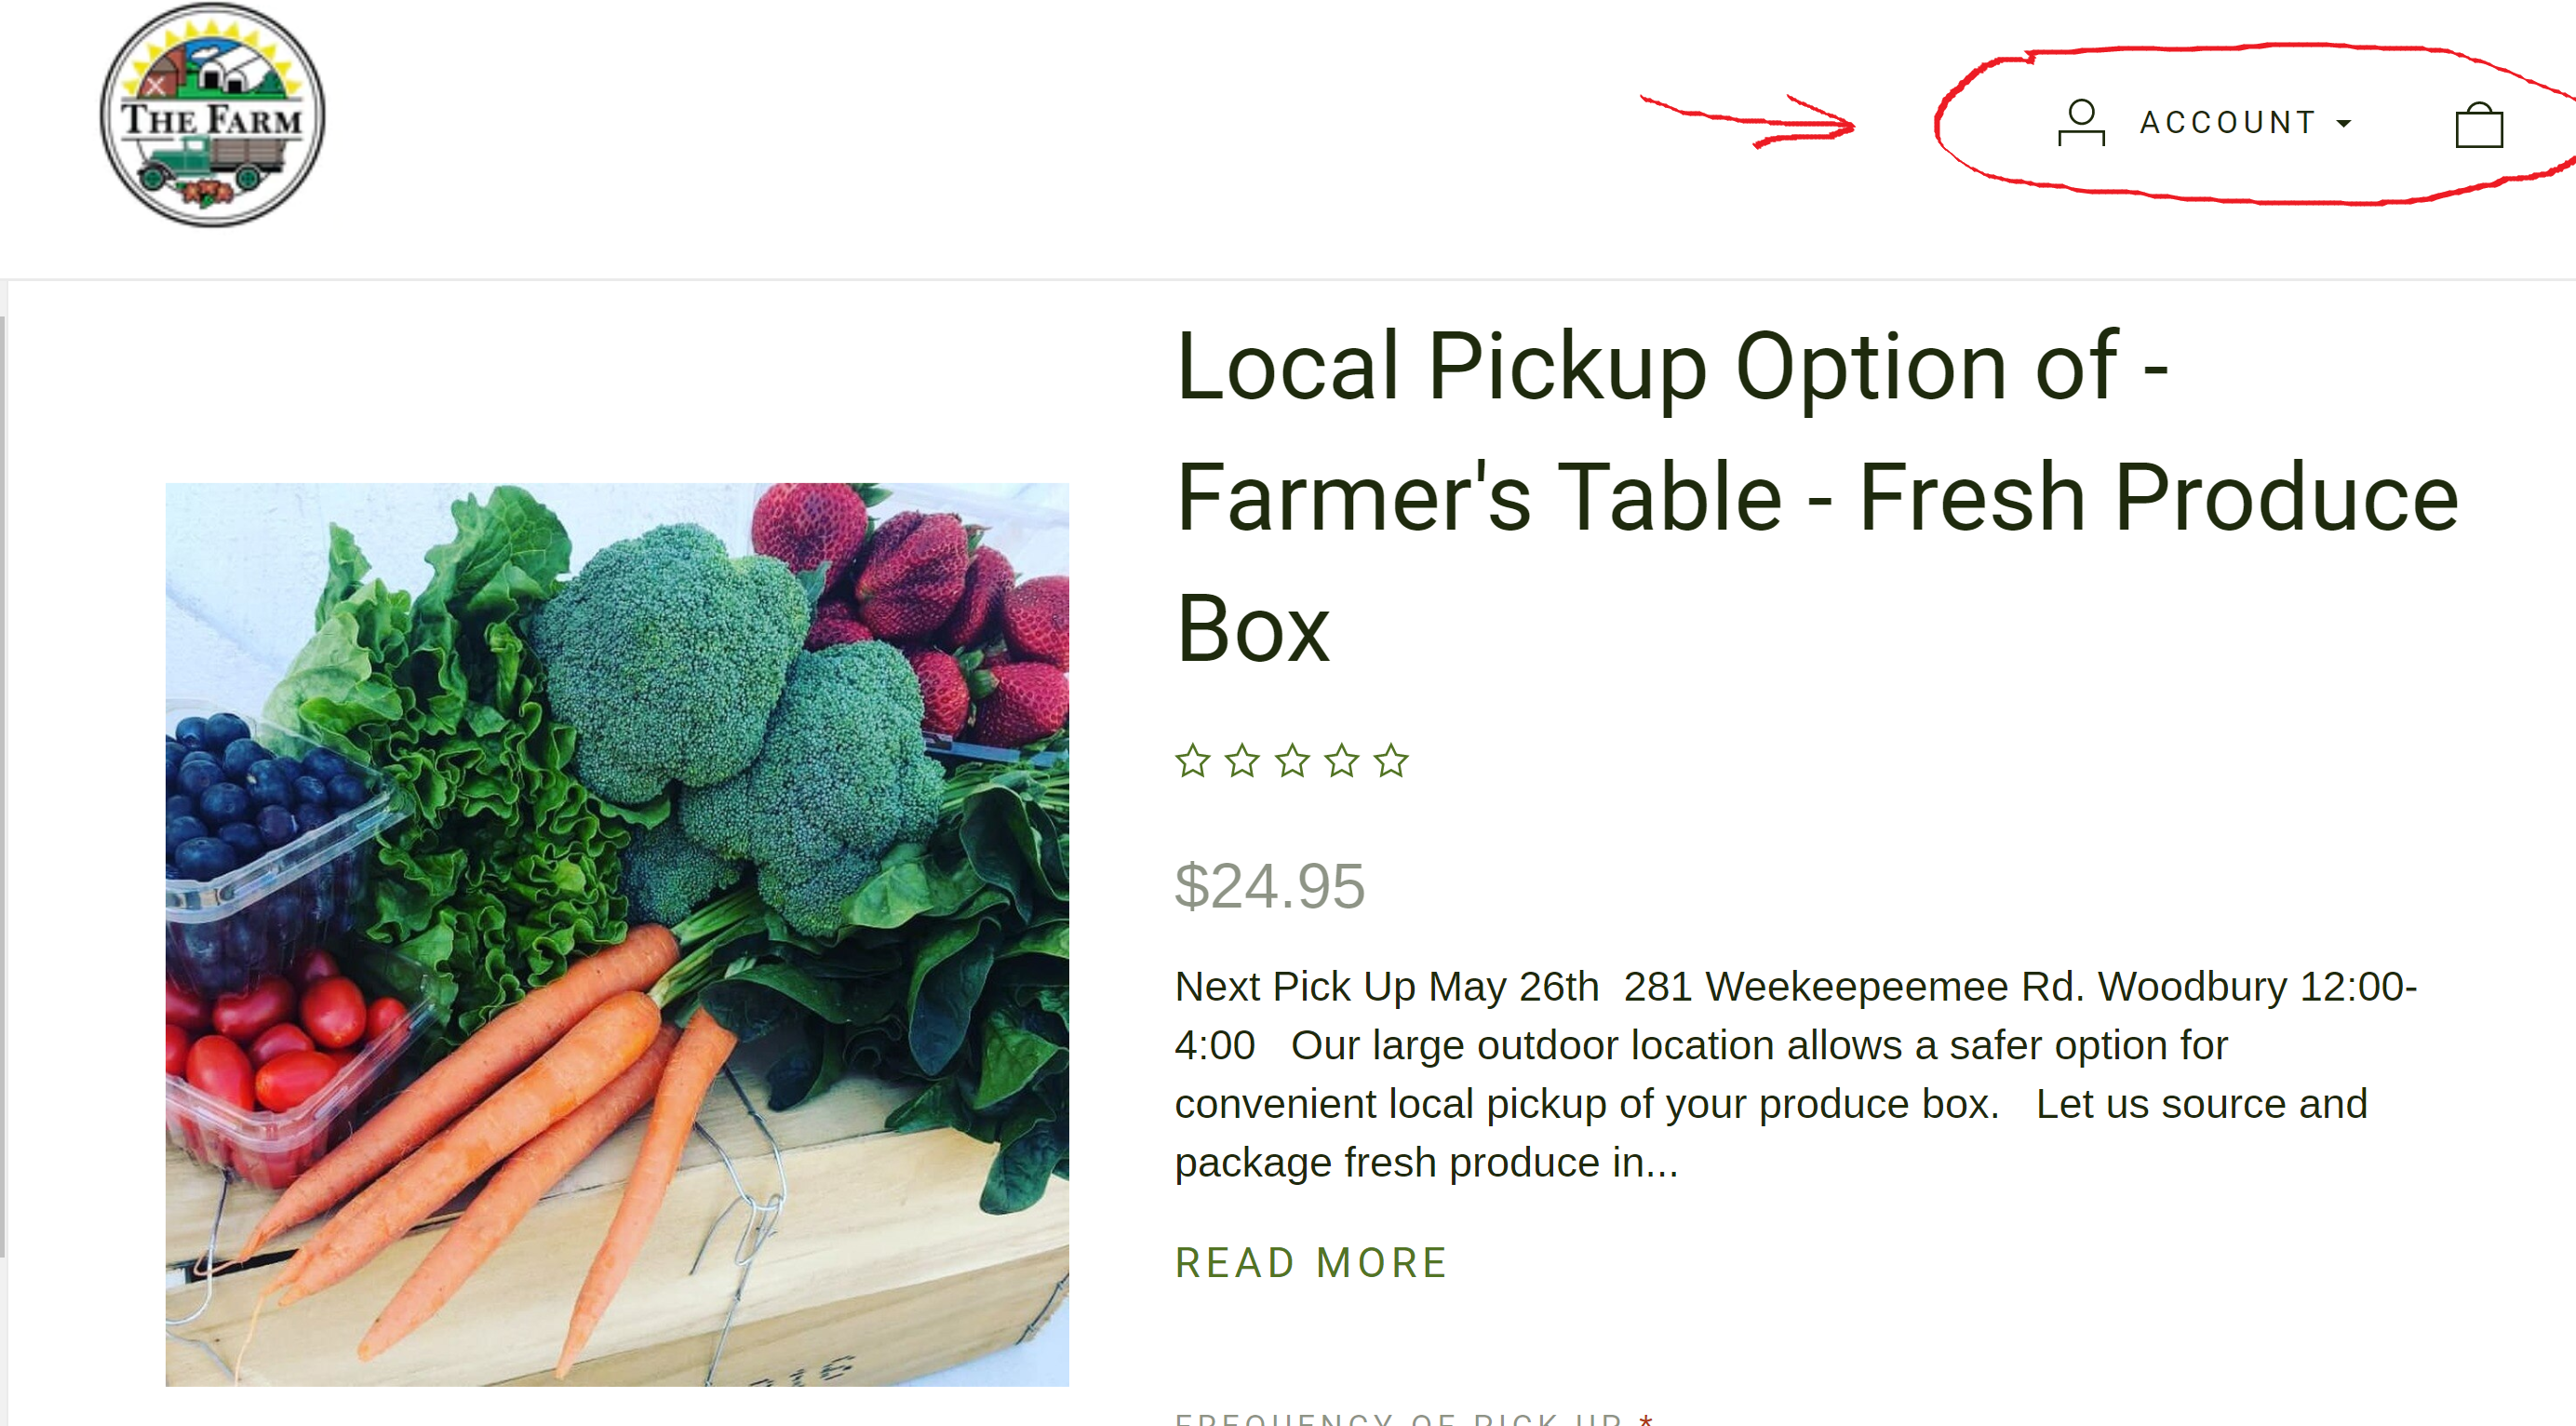The height and width of the screenshot is (1426, 2576).
Task: Open the shopping bag cart
Action: pyautogui.click(x=2478, y=126)
